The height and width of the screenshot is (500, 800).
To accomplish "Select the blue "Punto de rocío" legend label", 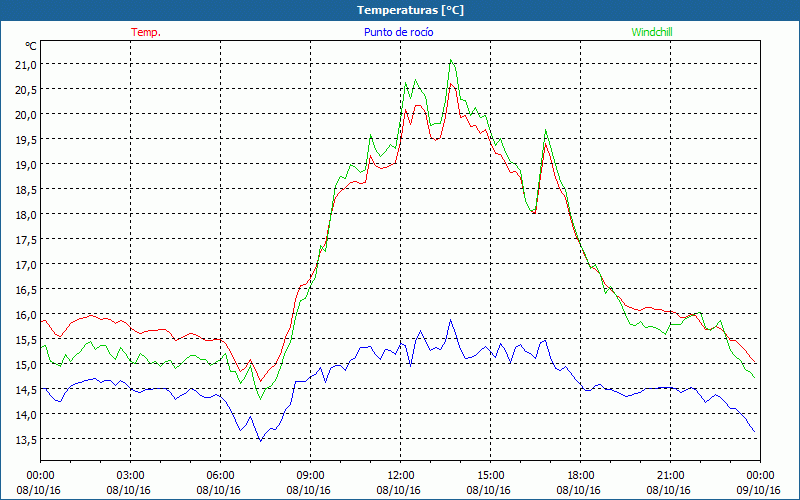I will pos(398,32).
